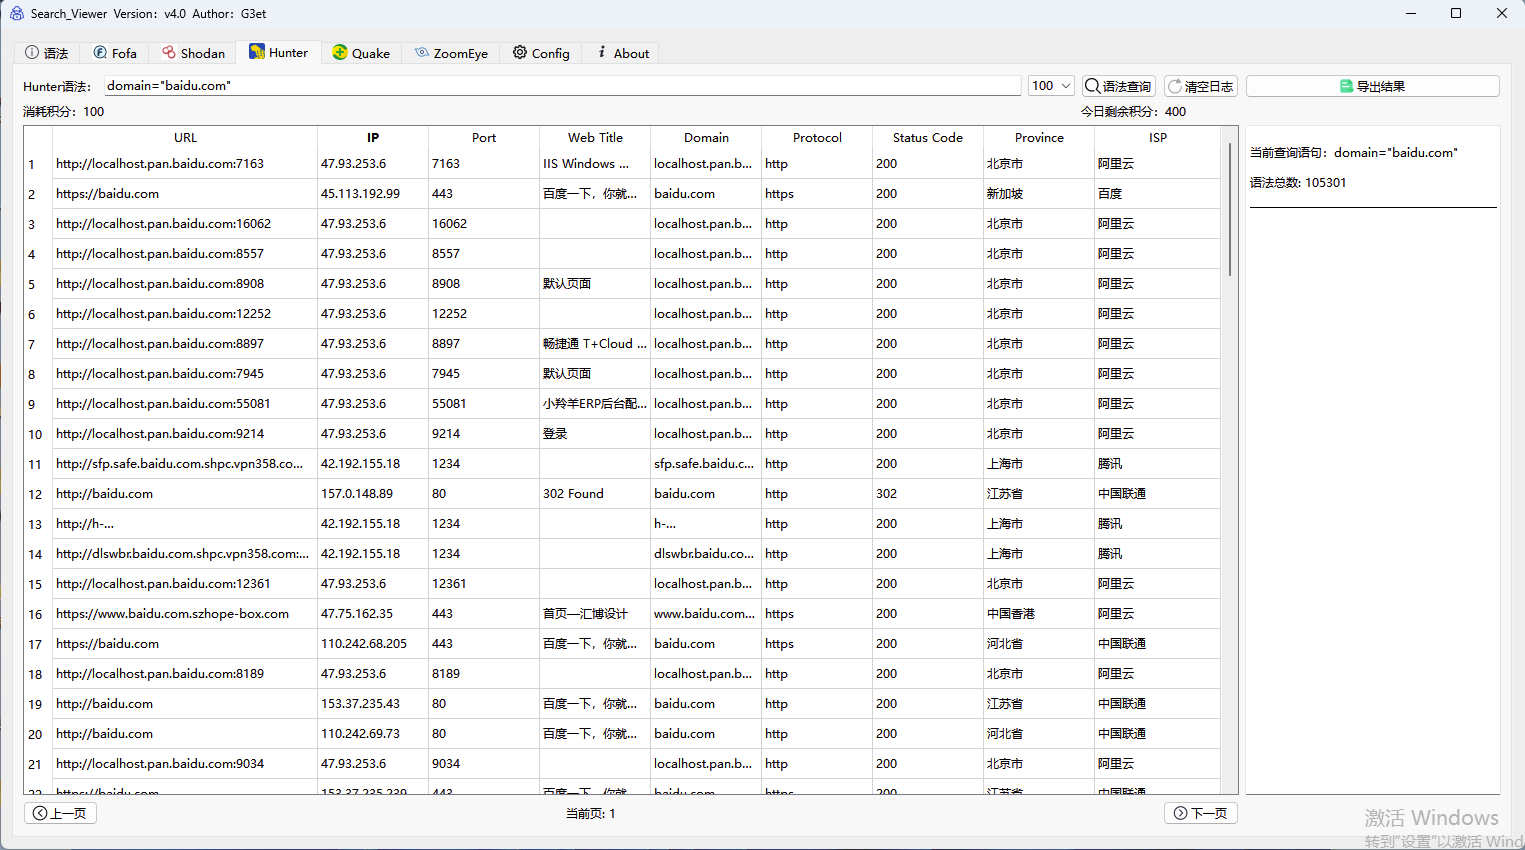Click the 当前页: 1 page indicator
The width and height of the screenshot is (1525, 850).
click(591, 814)
